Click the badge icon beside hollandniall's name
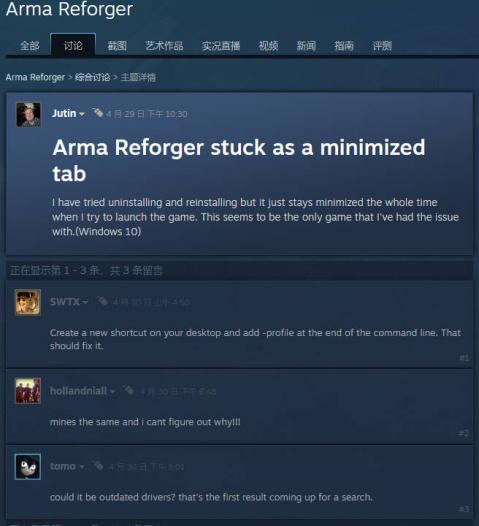This screenshot has height=526, width=479. coord(129,390)
